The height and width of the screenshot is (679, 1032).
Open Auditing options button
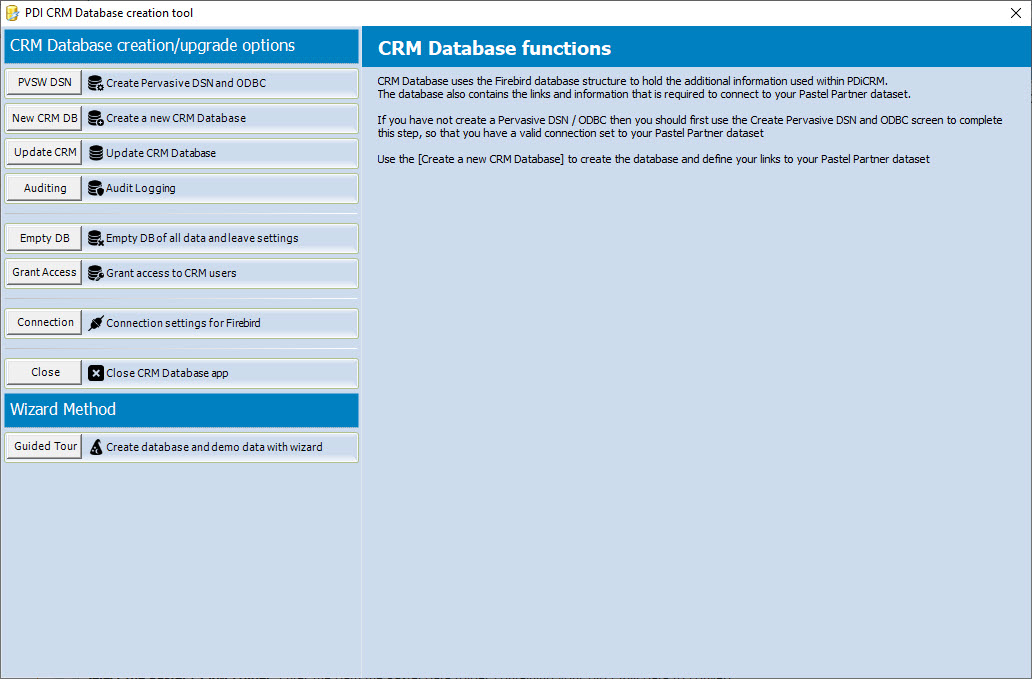coord(45,188)
